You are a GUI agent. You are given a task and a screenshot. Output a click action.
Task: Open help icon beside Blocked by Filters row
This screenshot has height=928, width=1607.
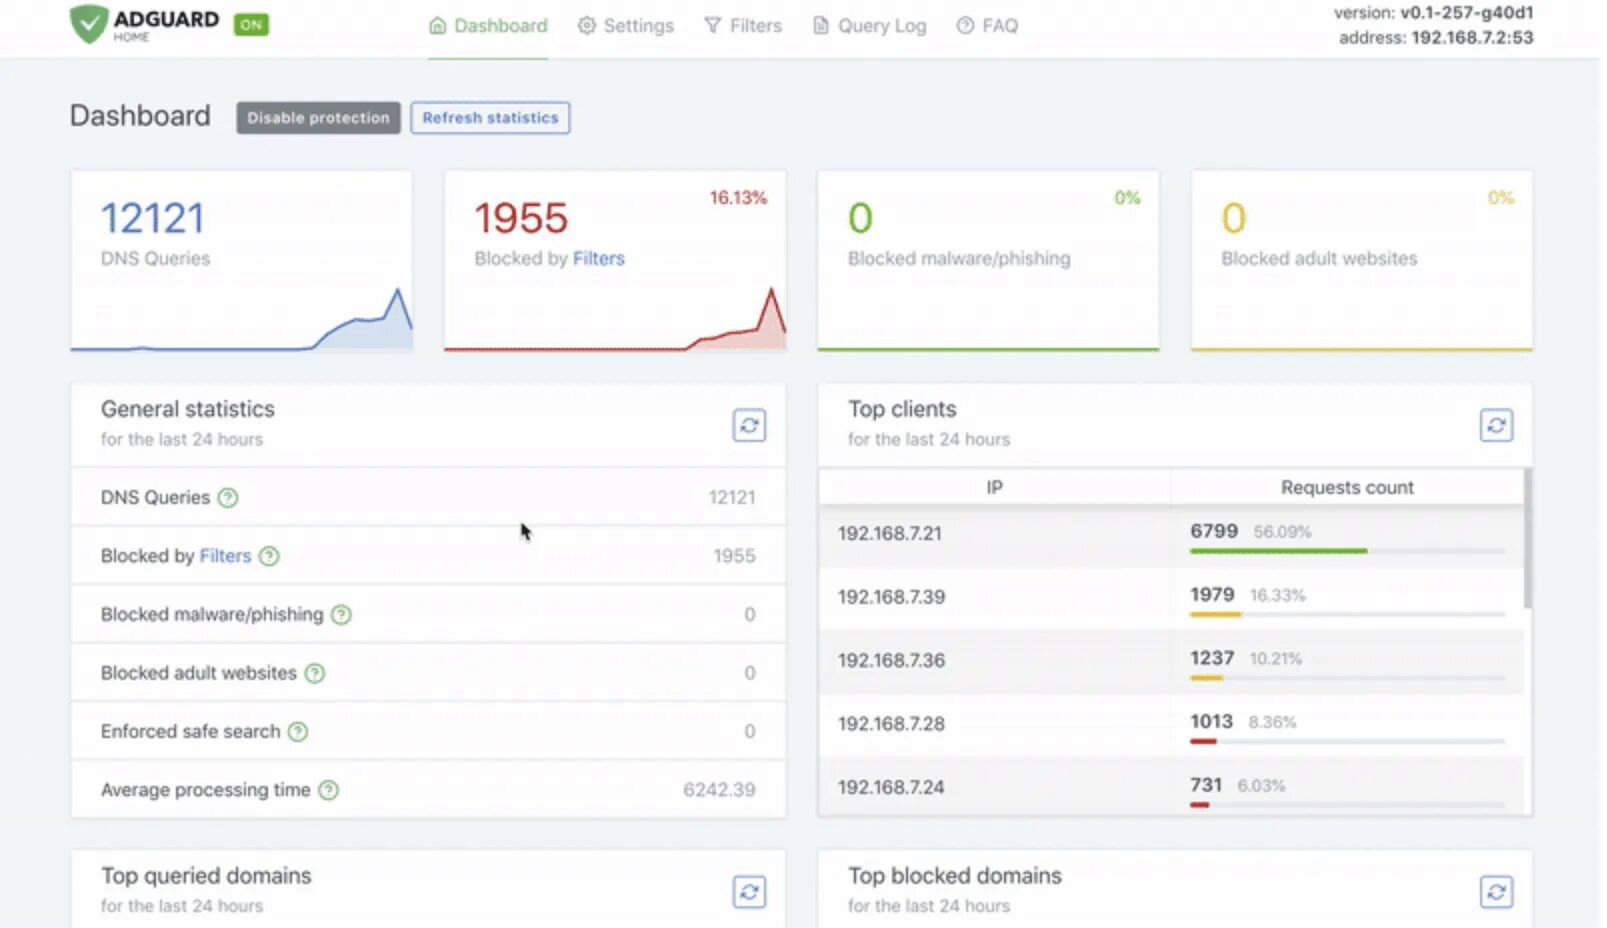[x=269, y=556]
